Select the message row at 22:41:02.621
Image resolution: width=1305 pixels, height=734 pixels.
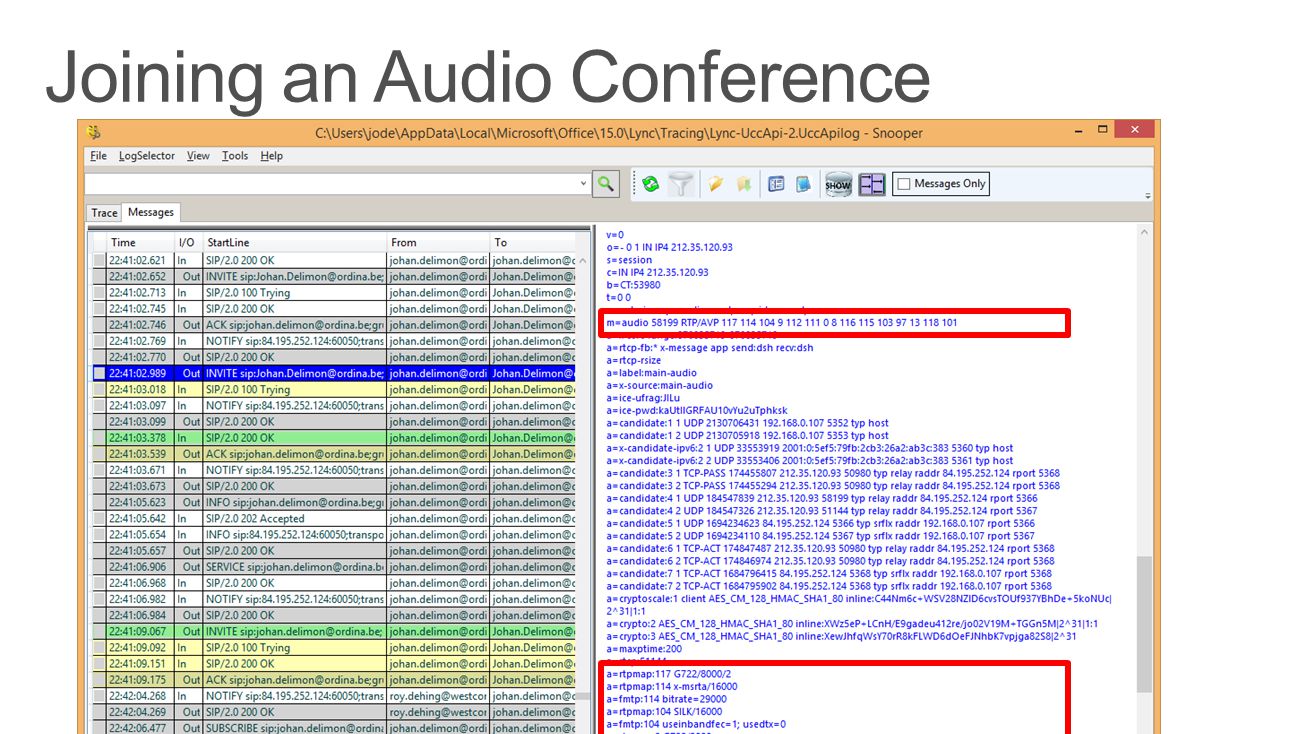click(333, 260)
